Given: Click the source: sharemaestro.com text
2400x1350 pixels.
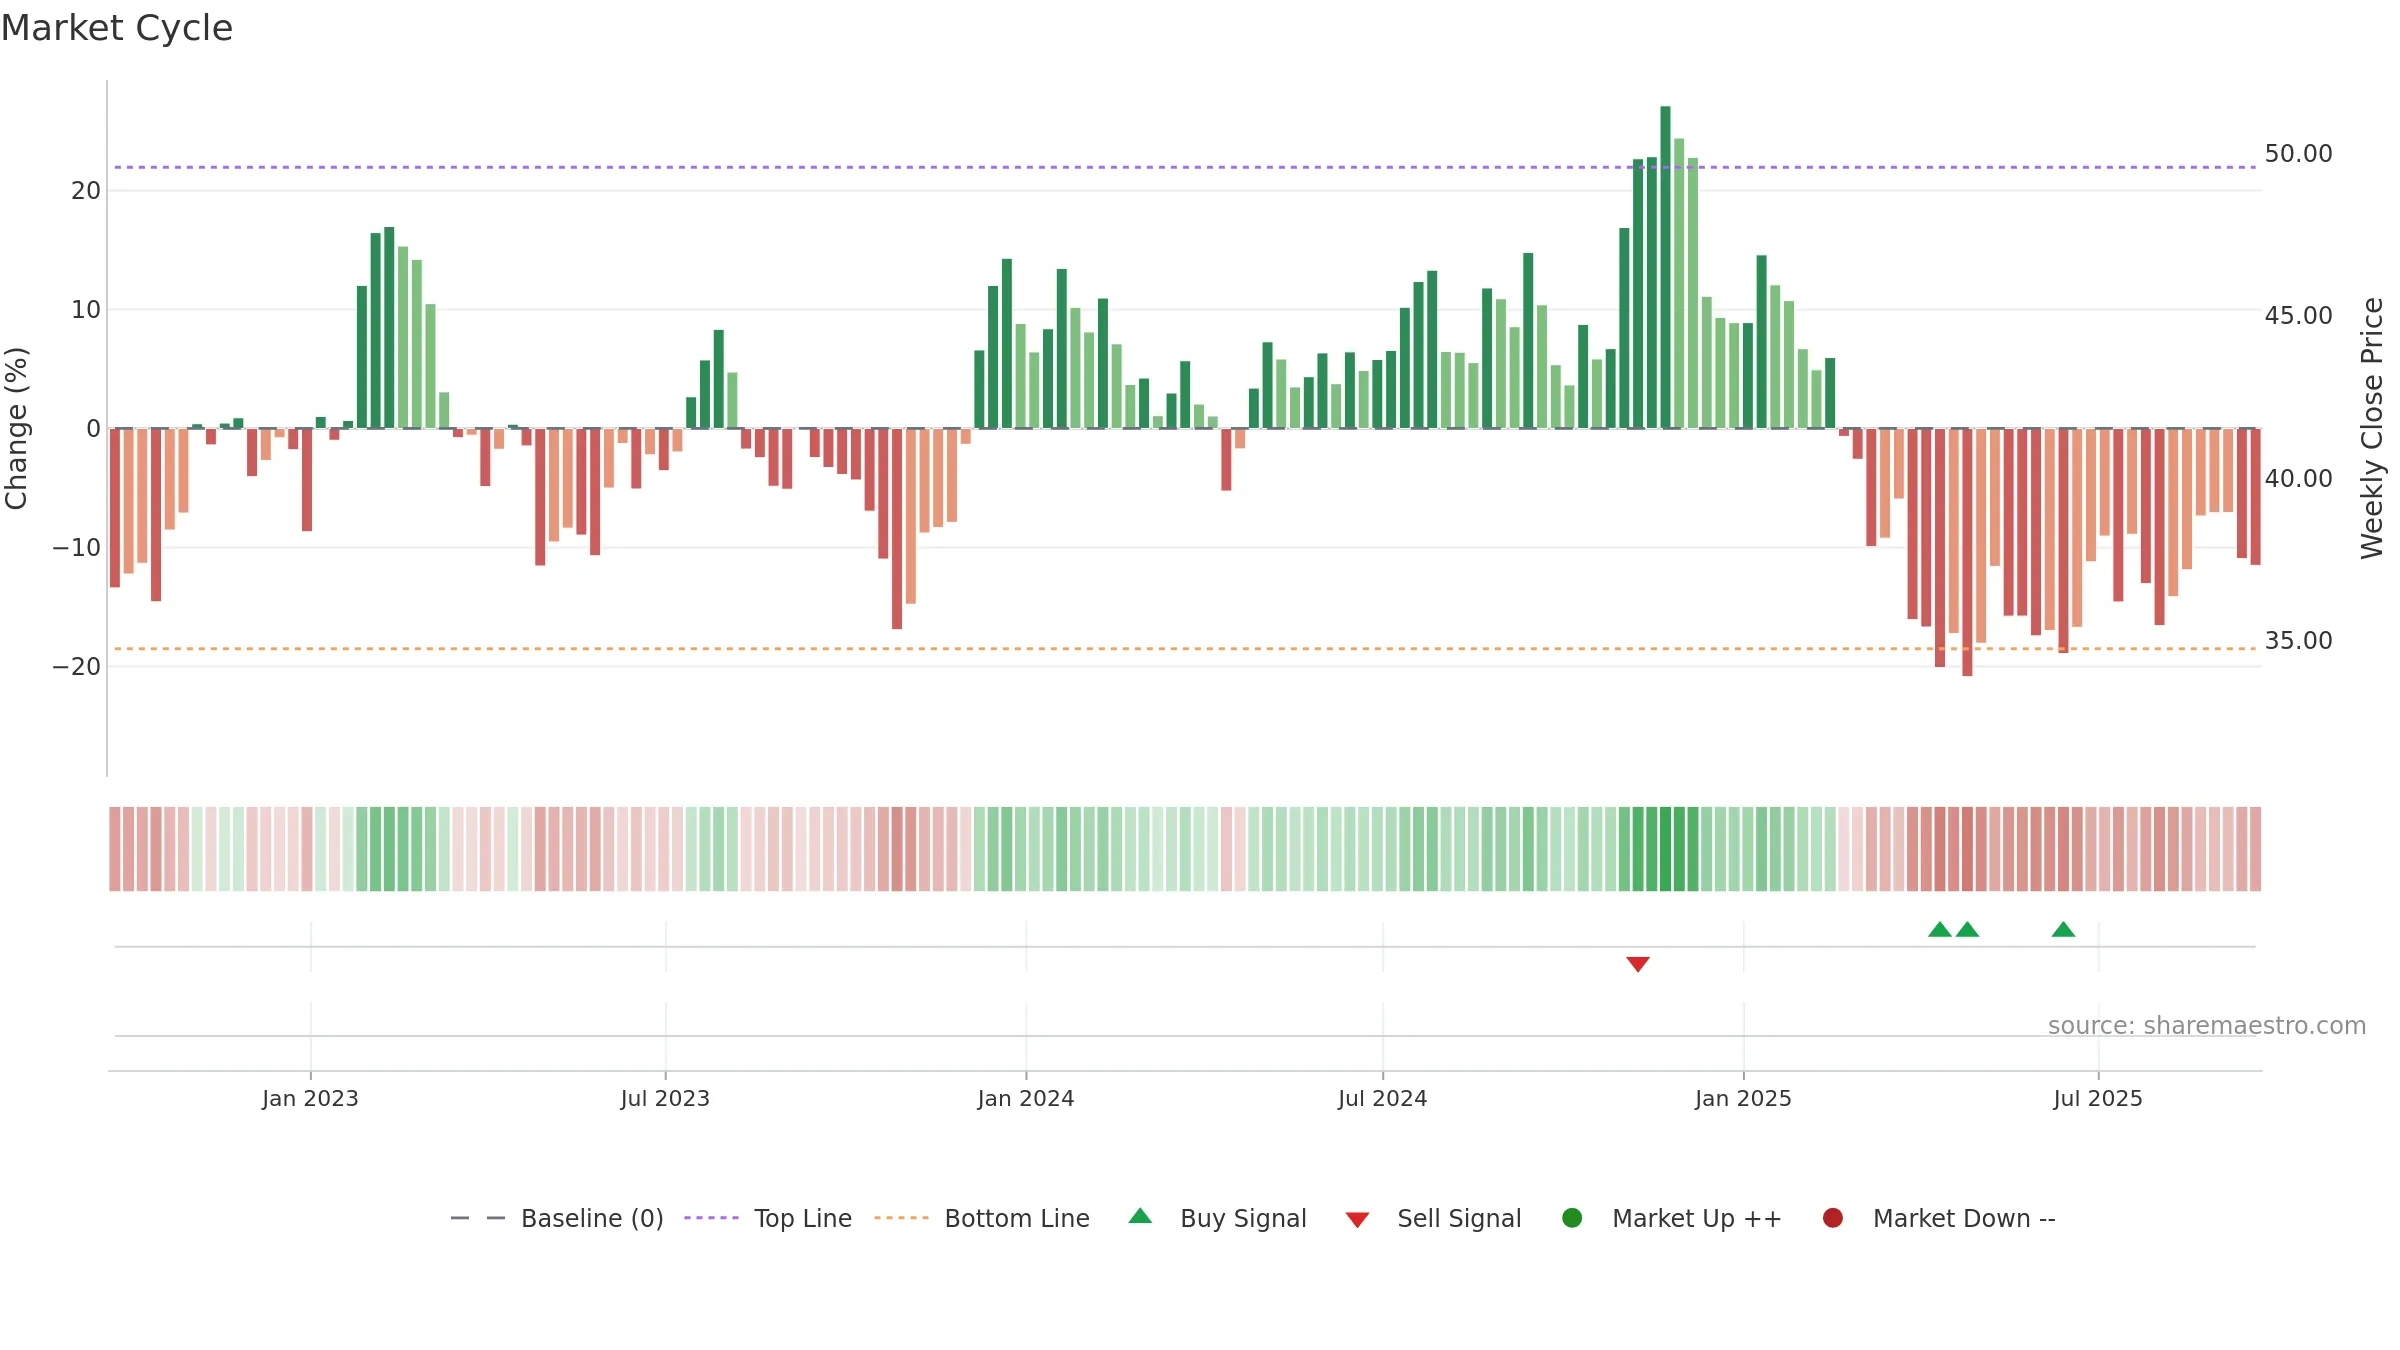Looking at the screenshot, I should click(2207, 1026).
